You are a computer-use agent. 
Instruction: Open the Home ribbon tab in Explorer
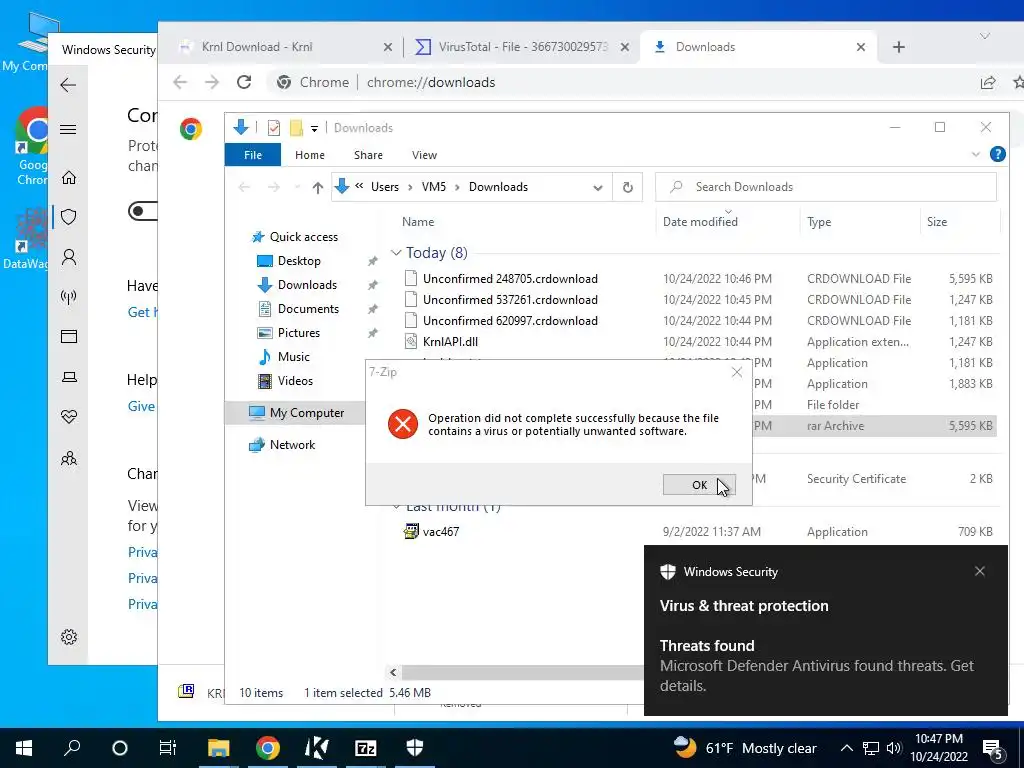point(310,155)
